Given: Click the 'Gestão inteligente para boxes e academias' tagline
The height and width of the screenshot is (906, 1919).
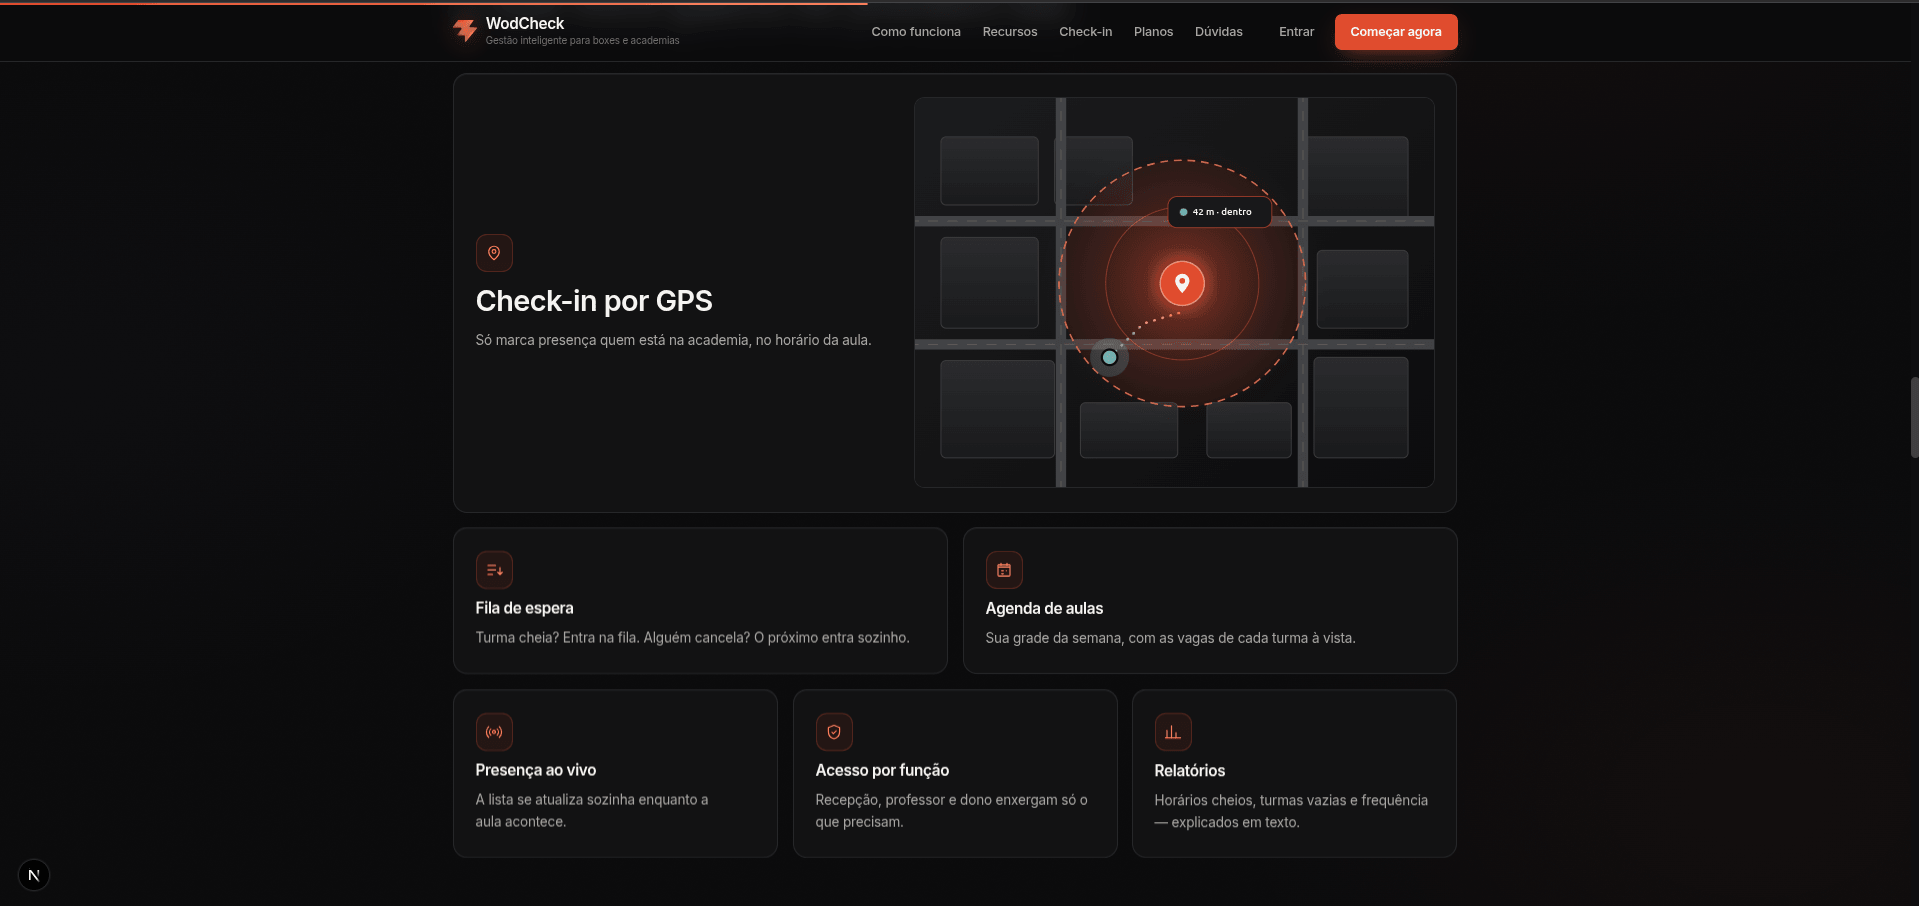Looking at the screenshot, I should 582,41.
